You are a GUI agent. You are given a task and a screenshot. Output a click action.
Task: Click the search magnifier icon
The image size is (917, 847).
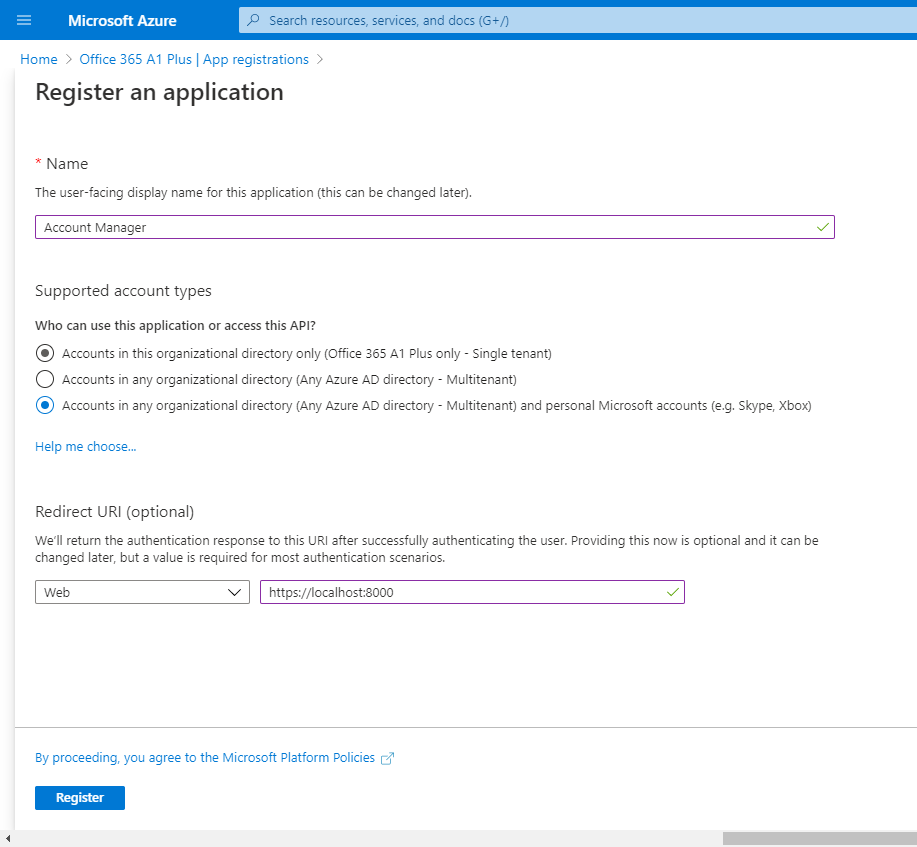point(253,20)
